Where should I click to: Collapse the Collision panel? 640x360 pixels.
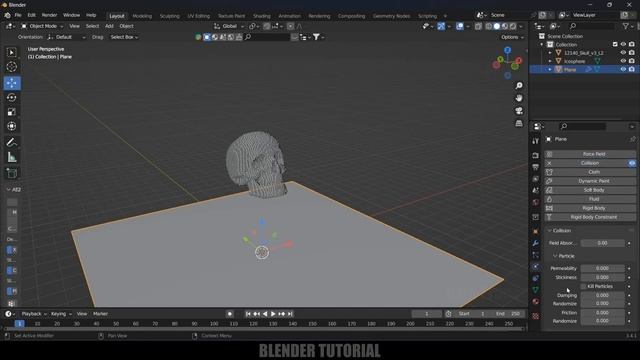click(x=549, y=231)
